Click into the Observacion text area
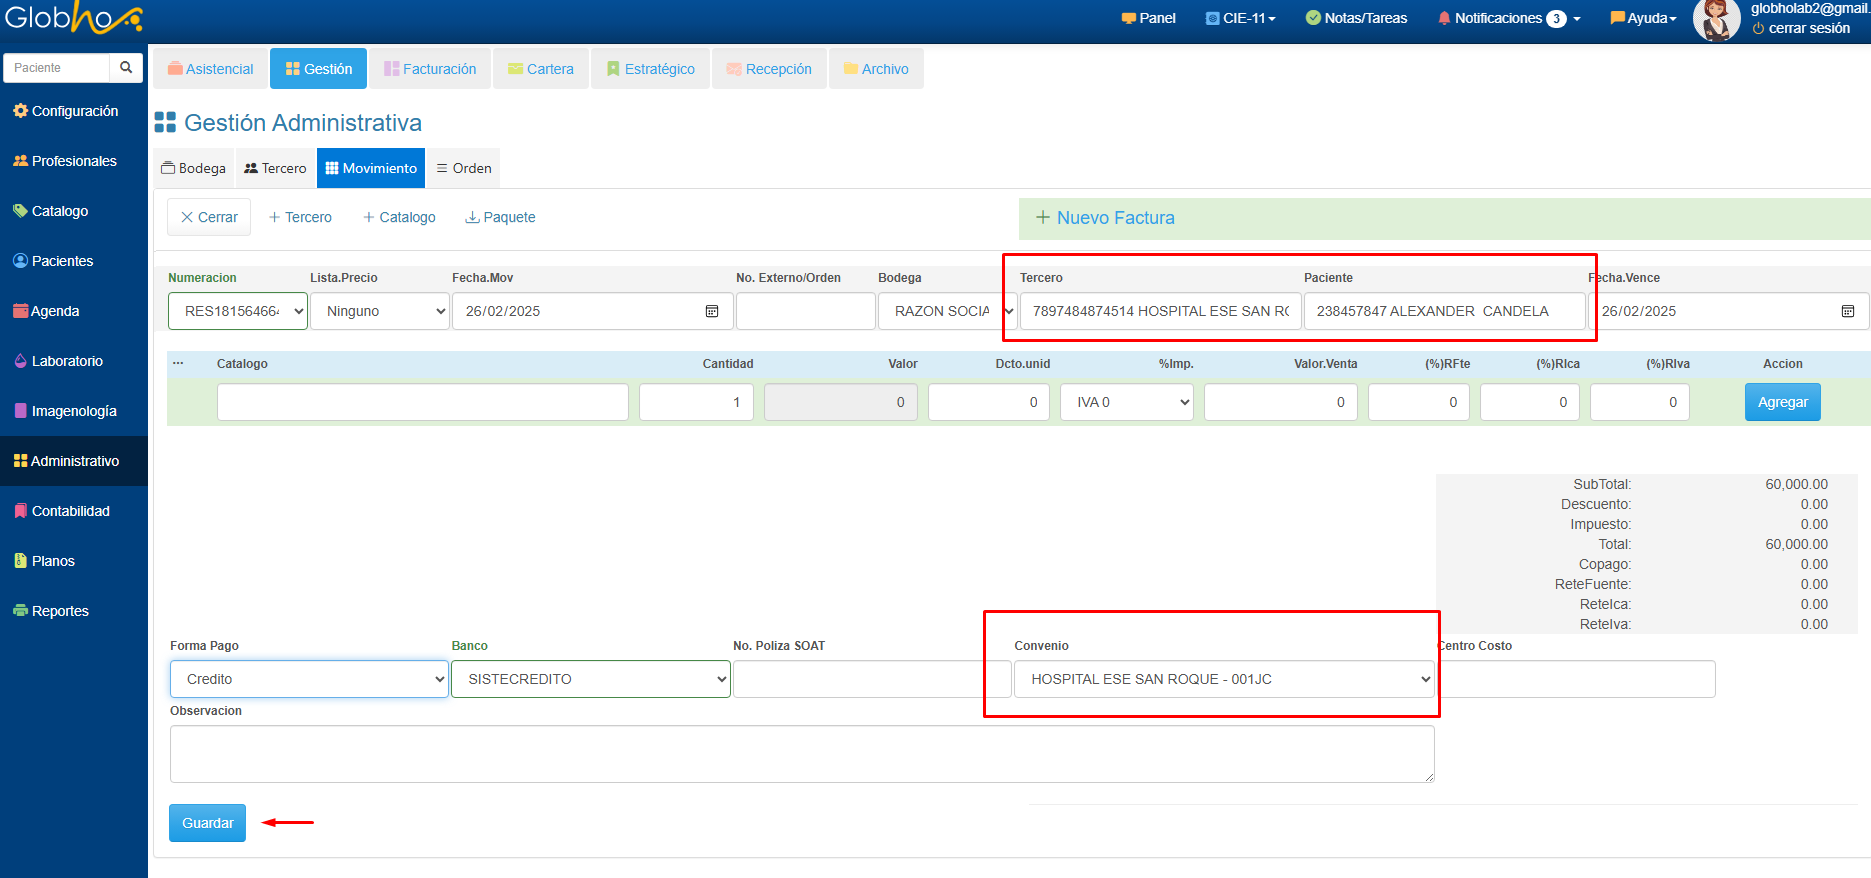The width and height of the screenshot is (1871, 878). click(x=801, y=753)
